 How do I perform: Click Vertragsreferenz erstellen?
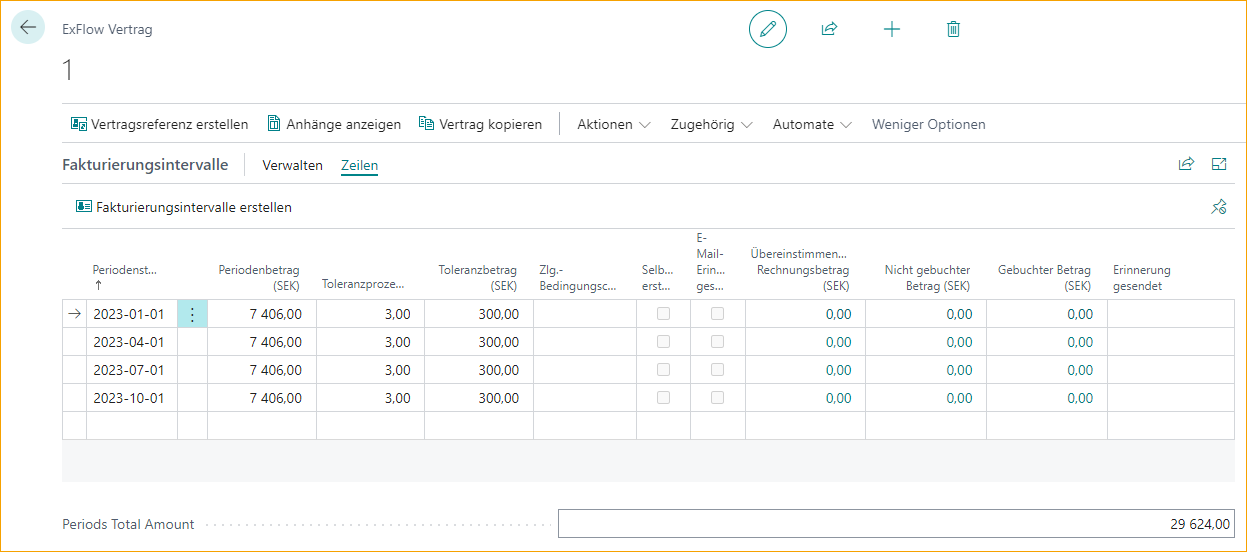[x=160, y=125]
